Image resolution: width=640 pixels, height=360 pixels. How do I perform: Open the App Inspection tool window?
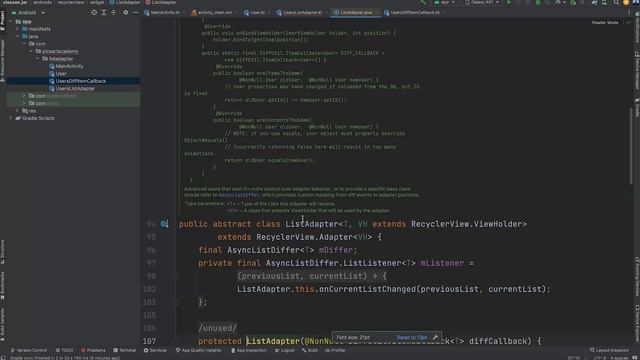point(249,350)
